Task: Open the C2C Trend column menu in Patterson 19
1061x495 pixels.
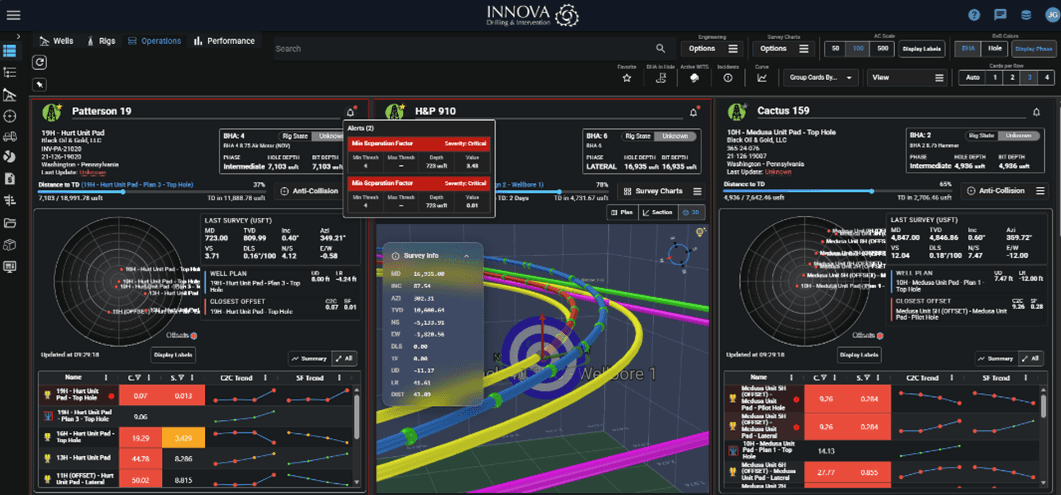Action: click(x=265, y=377)
